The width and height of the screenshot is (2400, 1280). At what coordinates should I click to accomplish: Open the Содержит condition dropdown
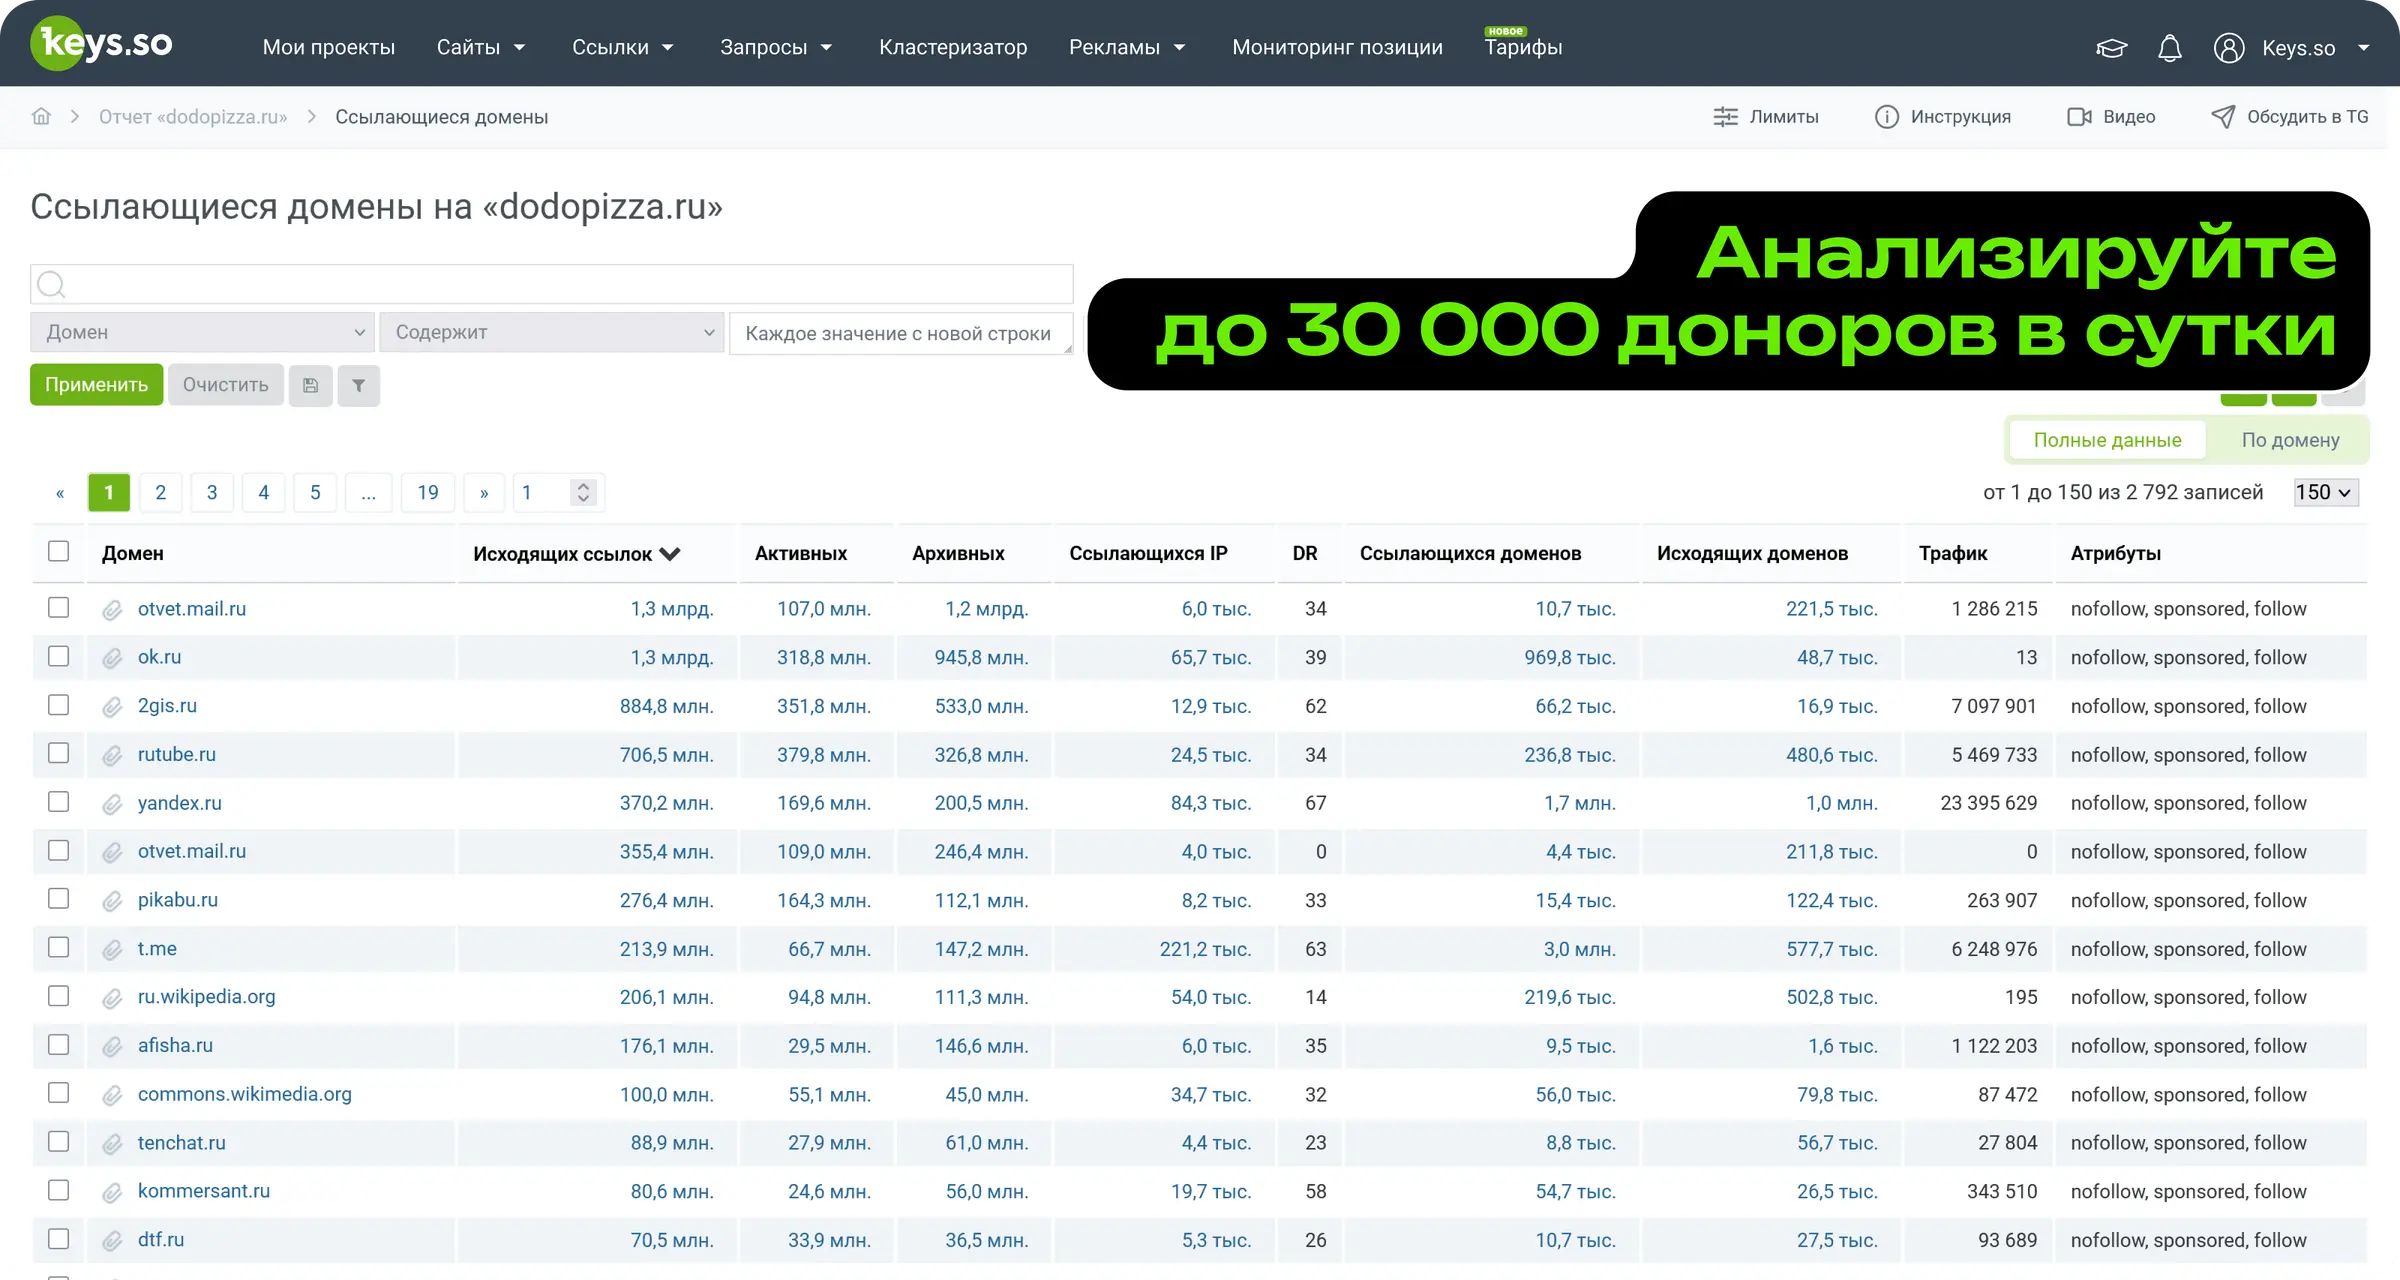552,332
